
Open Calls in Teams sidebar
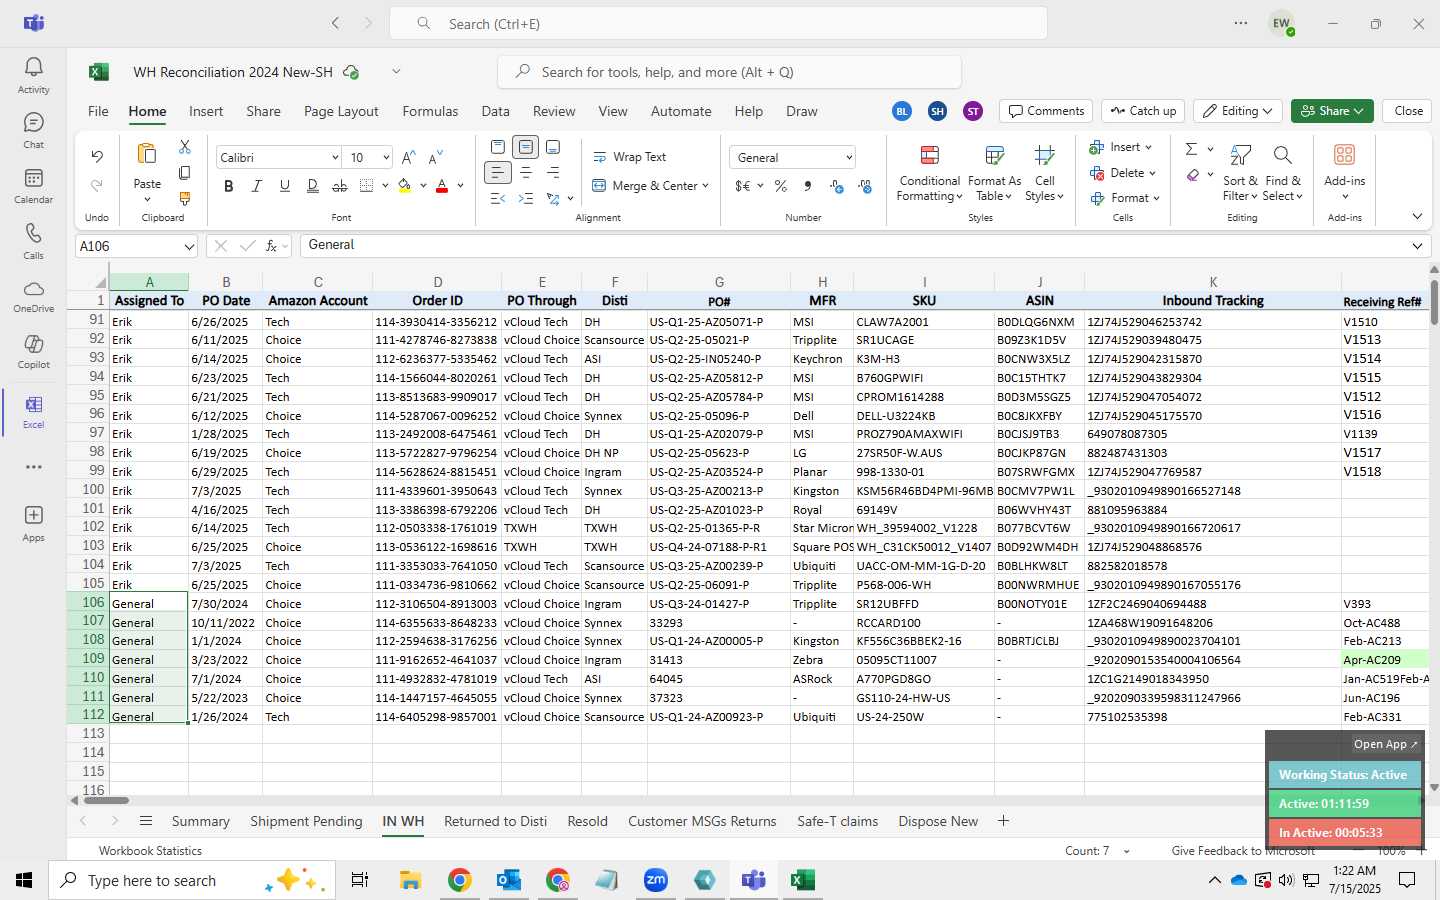(33, 241)
